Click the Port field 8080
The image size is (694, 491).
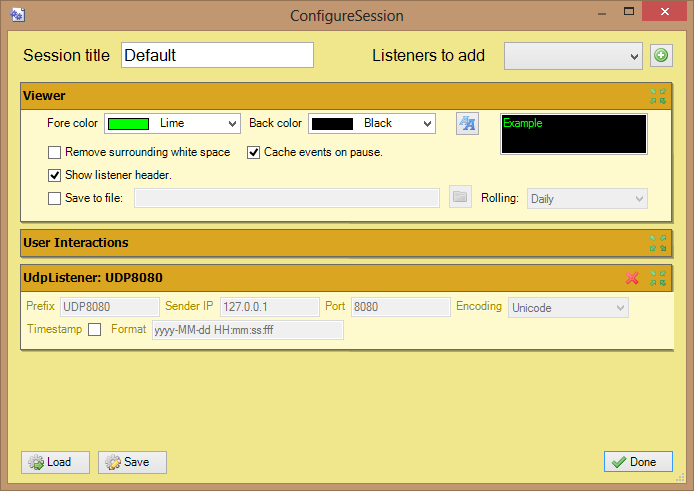tap(401, 307)
